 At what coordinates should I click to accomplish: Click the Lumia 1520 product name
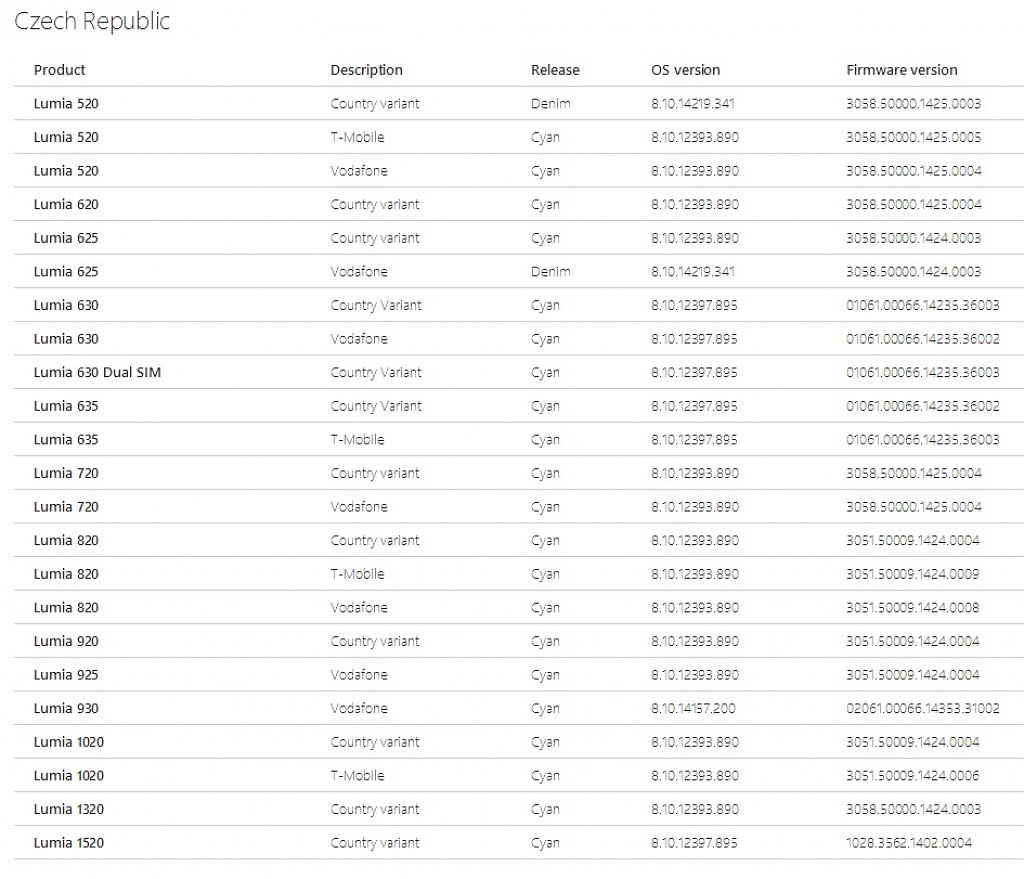(x=69, y=842)
